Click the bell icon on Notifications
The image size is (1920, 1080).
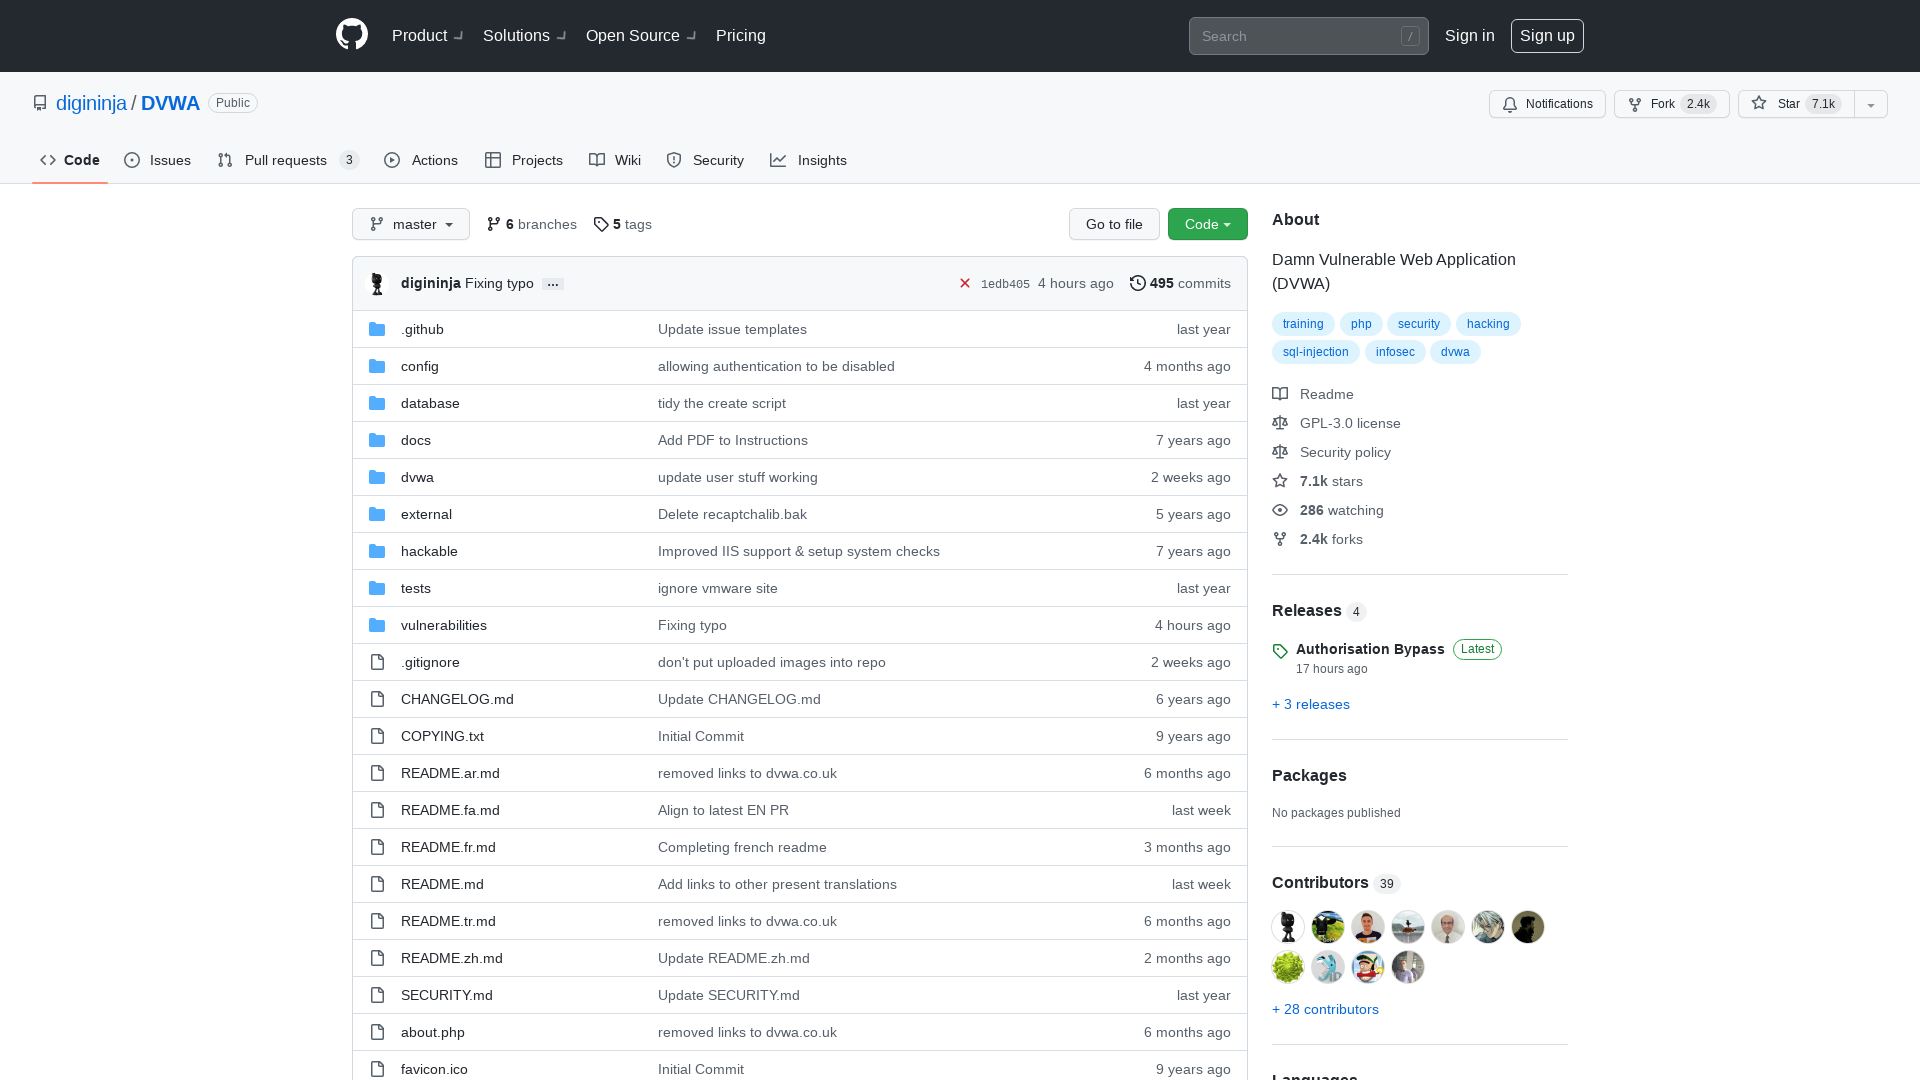coord(1510,104)
